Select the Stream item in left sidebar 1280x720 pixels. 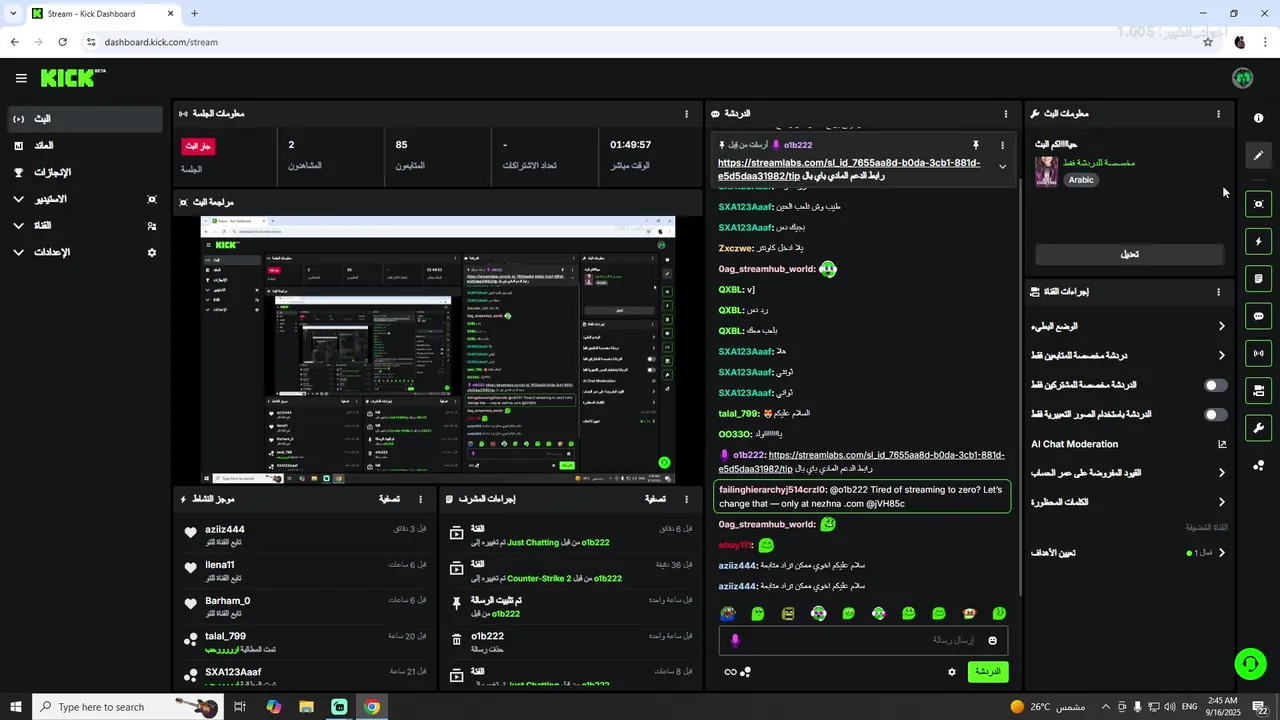(x=85, y=119)
